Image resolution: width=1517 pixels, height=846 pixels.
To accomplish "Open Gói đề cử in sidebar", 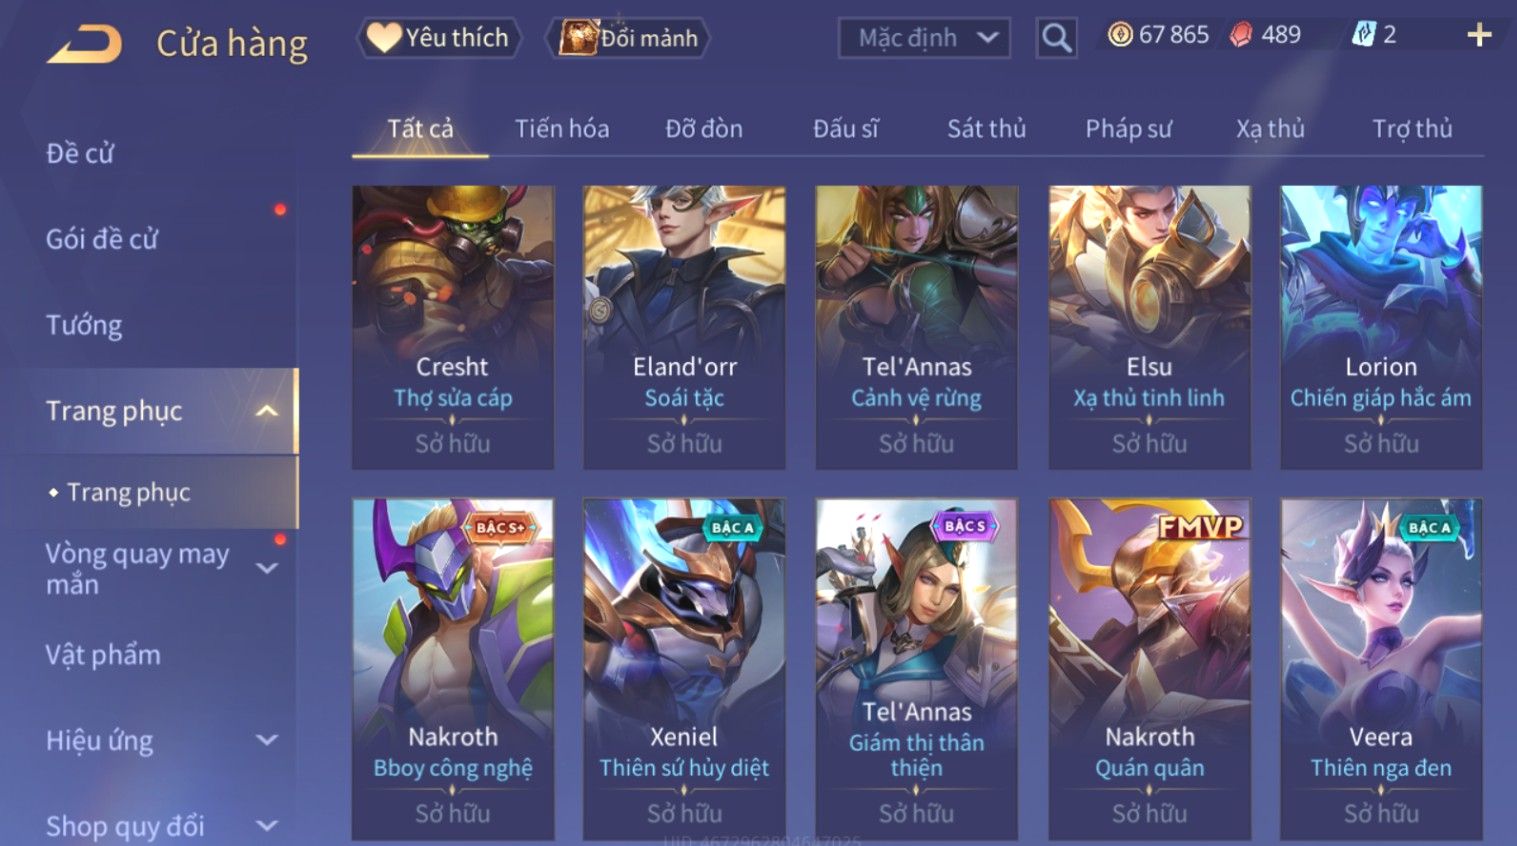I will click(x=102, y=239).
